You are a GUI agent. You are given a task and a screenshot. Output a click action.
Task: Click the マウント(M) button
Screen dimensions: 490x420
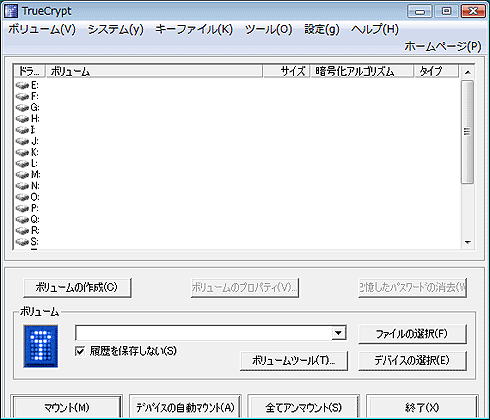click(67, 407)
